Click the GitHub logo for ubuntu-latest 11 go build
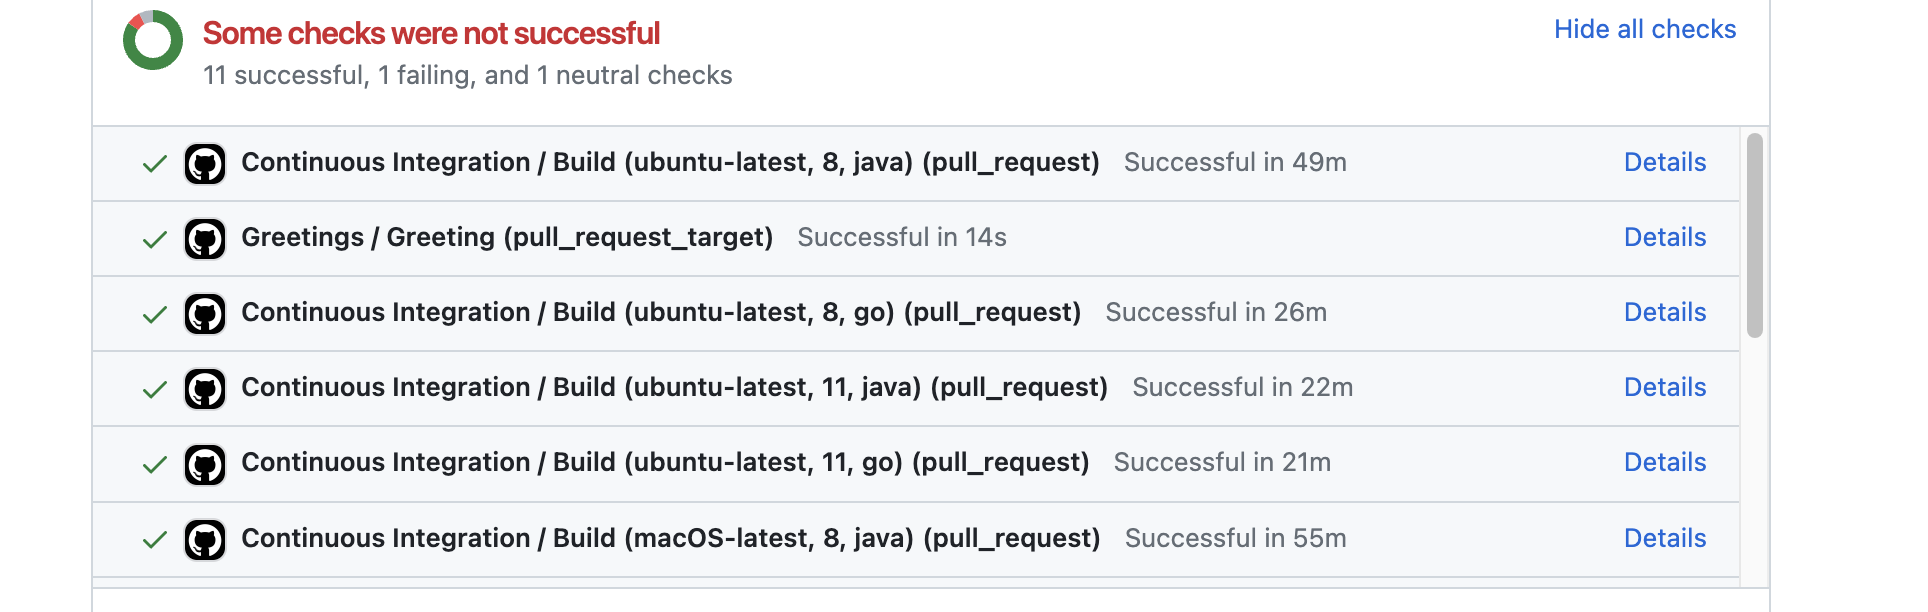This screenshot has width=1928, height=612. pos(205,463)
